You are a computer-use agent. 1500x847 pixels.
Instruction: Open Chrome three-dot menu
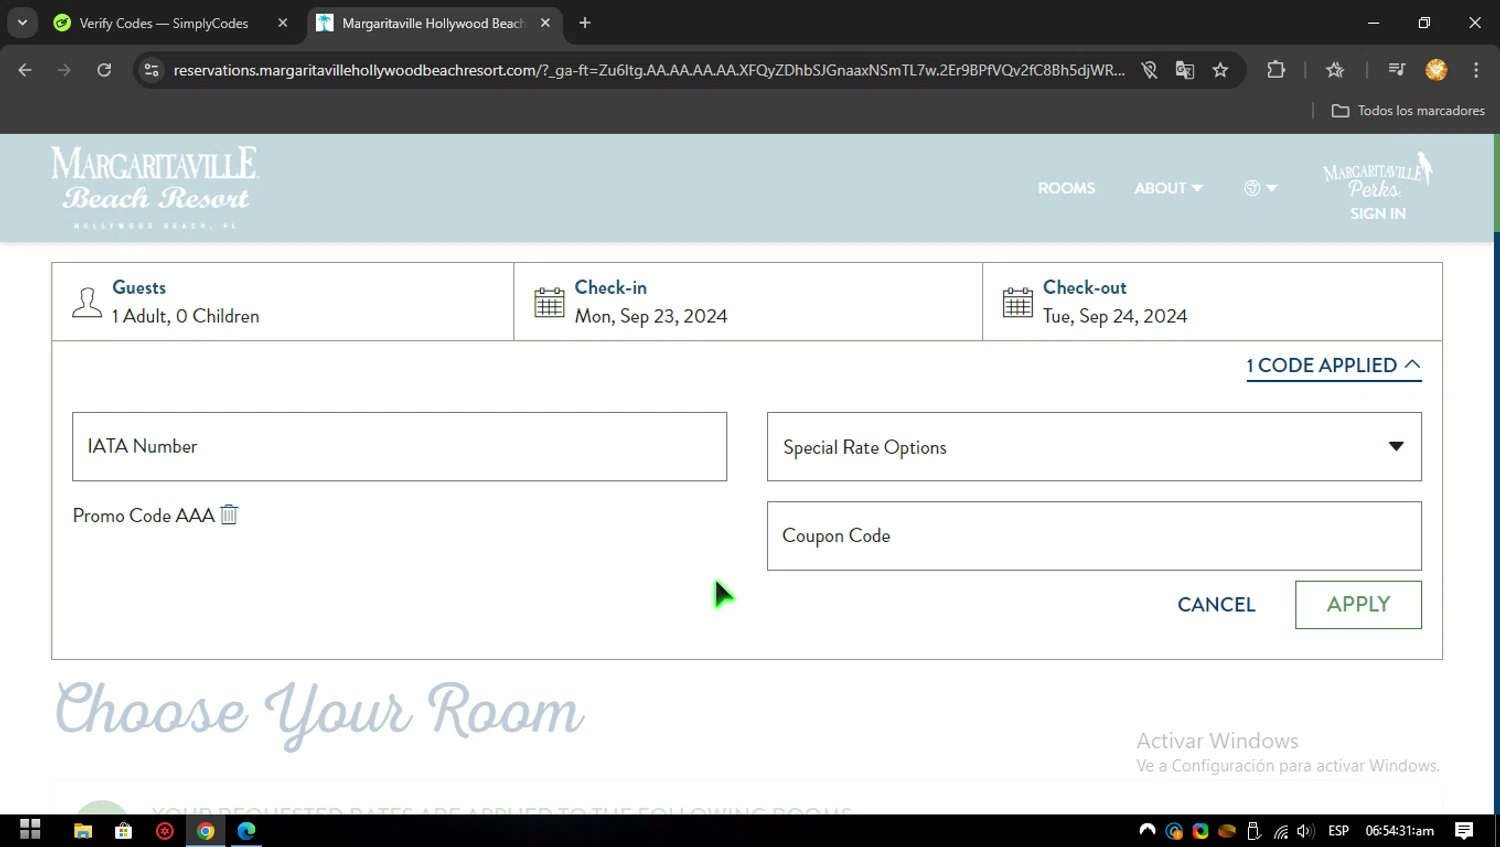[x=1476, y=70]
